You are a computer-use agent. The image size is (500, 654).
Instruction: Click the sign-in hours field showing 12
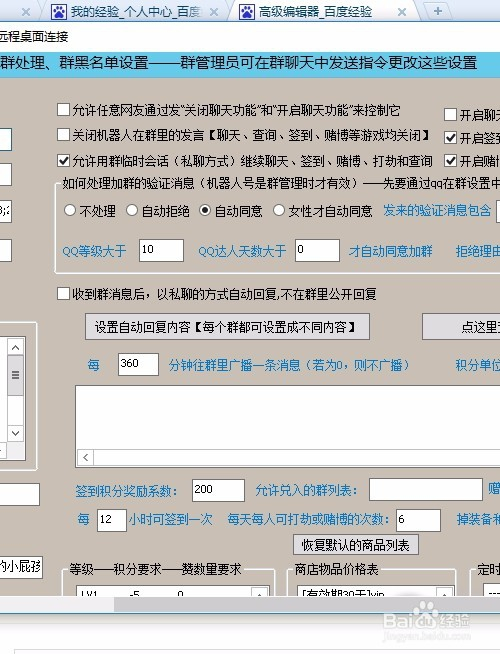pos(112,520)
